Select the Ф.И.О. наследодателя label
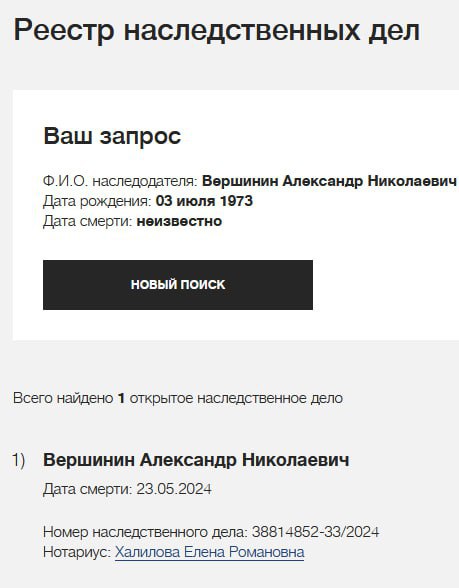This screenshot has height=588, width=459. [120, 181]
